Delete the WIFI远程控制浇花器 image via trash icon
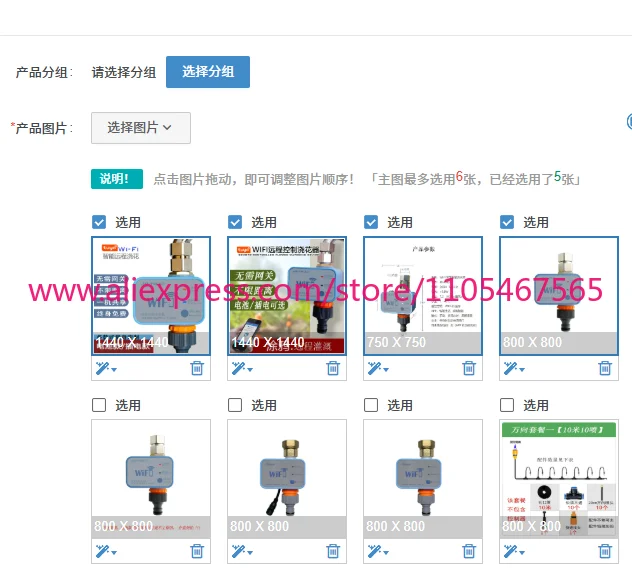Viewport: 632px width, 576px height. (333, 368)
